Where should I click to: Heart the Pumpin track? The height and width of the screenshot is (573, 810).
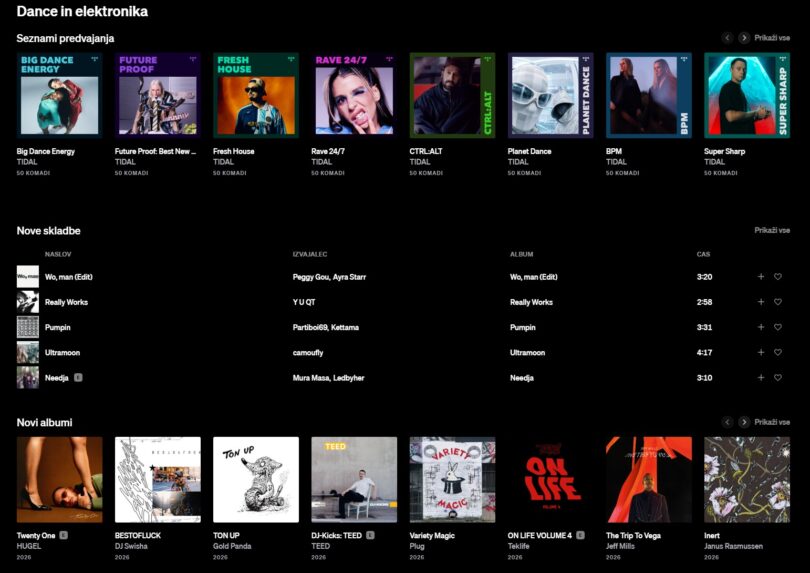tap(777, 327)
